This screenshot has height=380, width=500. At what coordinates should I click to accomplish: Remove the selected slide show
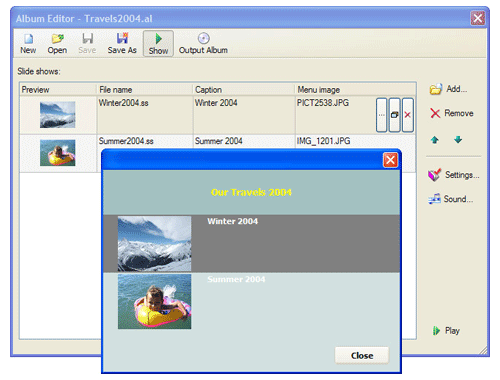[x=452, y=113]
